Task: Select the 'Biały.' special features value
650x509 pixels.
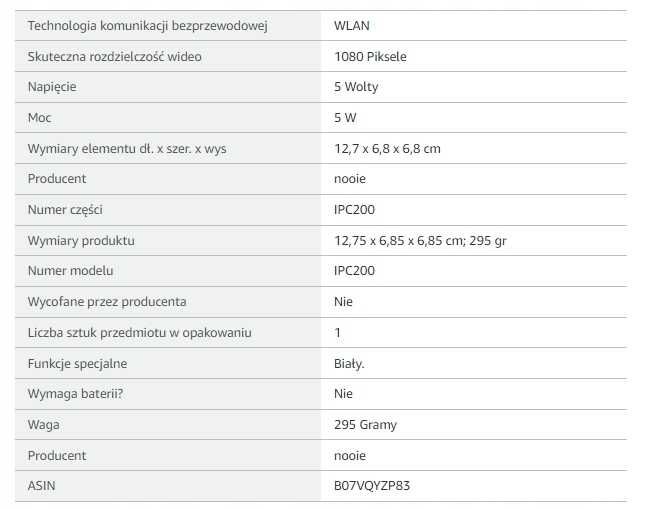Action: click(349, 363)
